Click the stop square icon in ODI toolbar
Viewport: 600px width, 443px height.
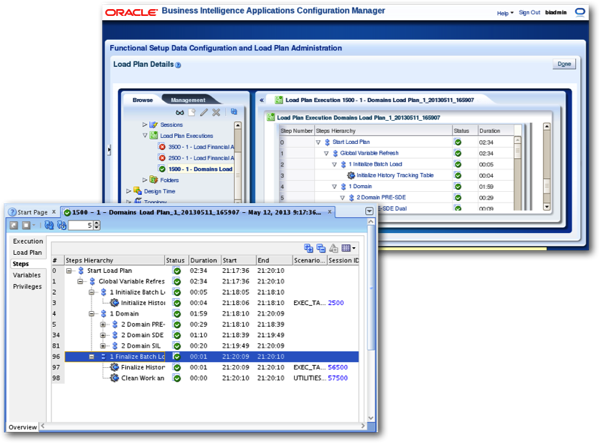pos(26,225)
